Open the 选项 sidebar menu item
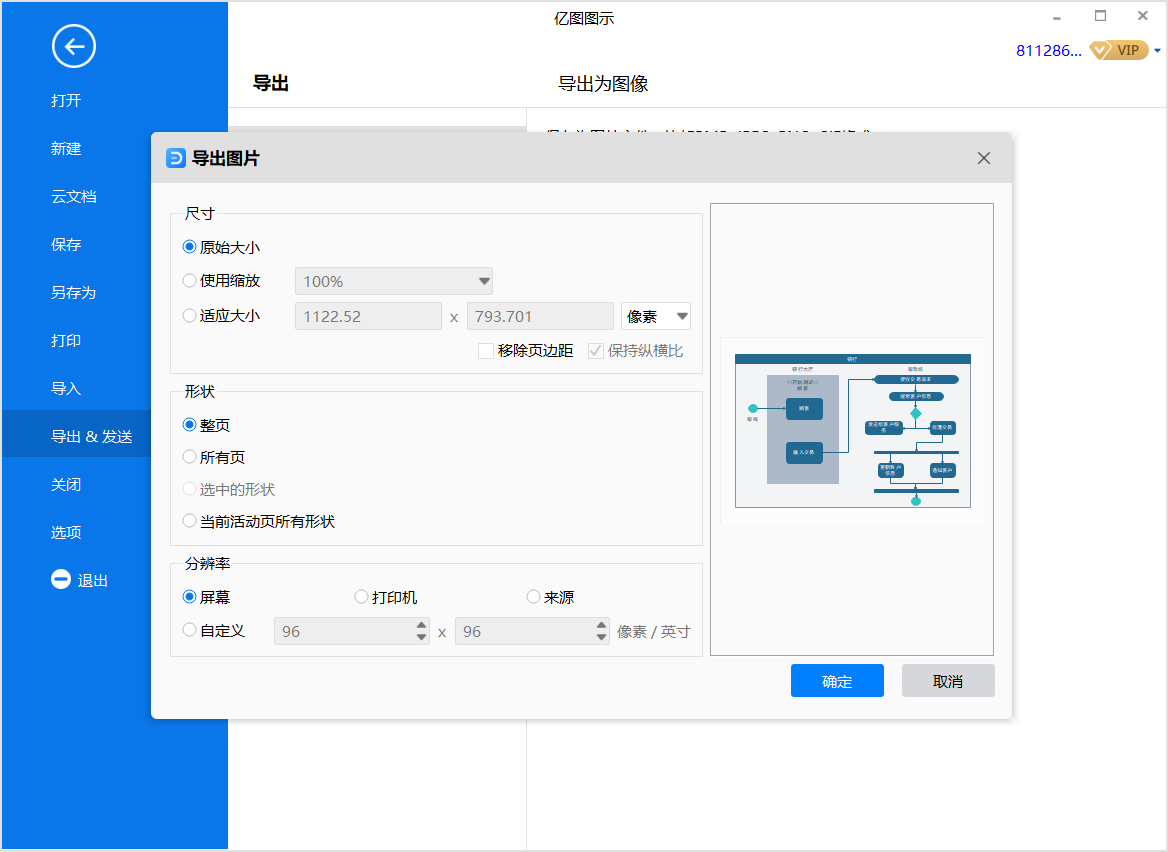This screenshot has height=852, width=1168. 66,532
